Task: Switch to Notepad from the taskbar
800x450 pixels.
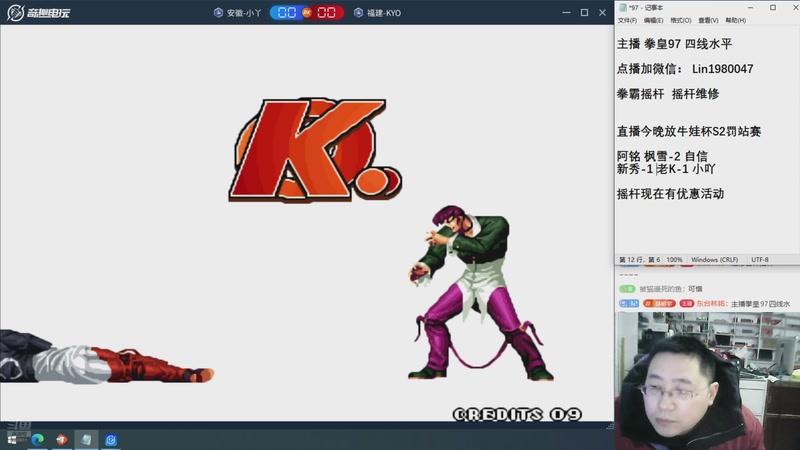Action: [86, 440]
